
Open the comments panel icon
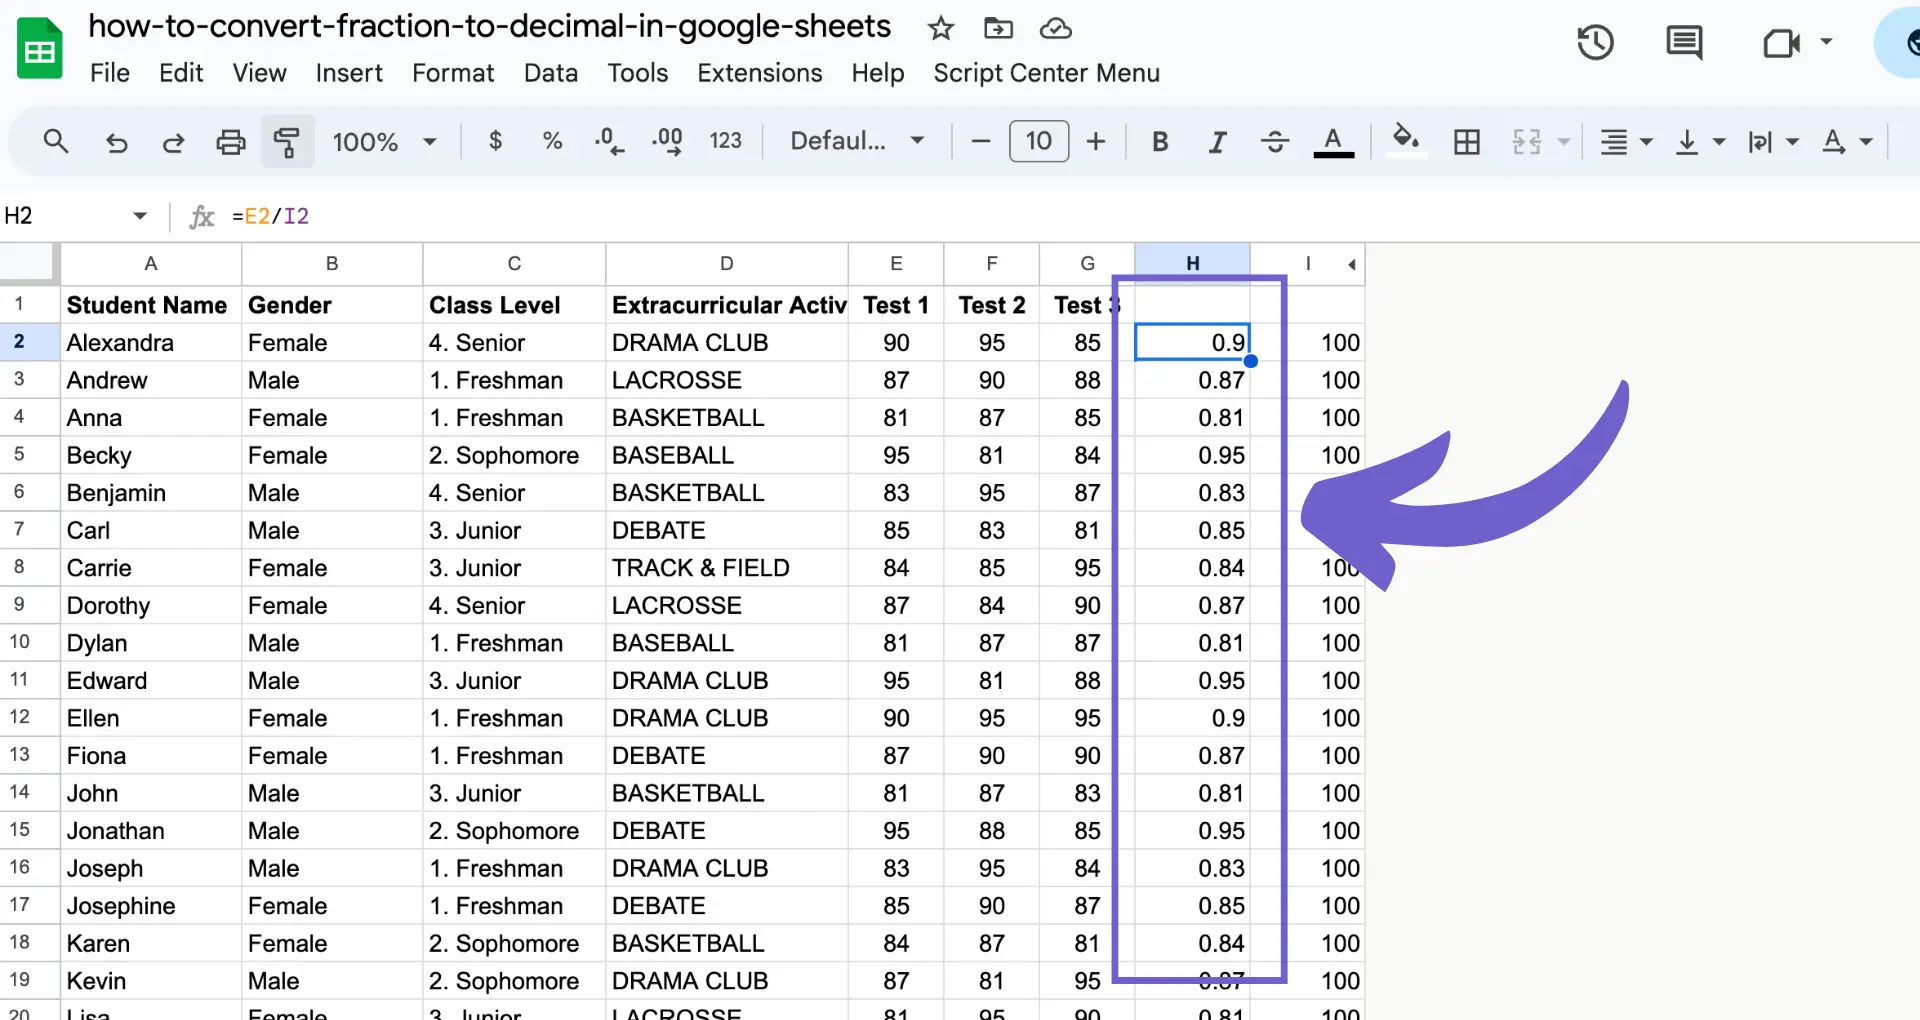(1684, 43)
